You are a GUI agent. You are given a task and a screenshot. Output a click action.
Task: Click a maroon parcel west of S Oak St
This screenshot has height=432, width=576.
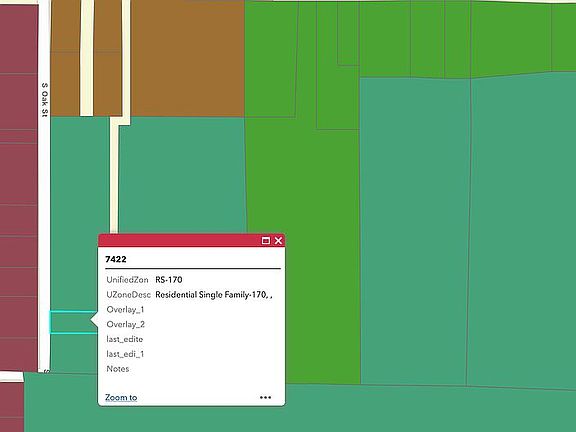[x=18, y=173]
